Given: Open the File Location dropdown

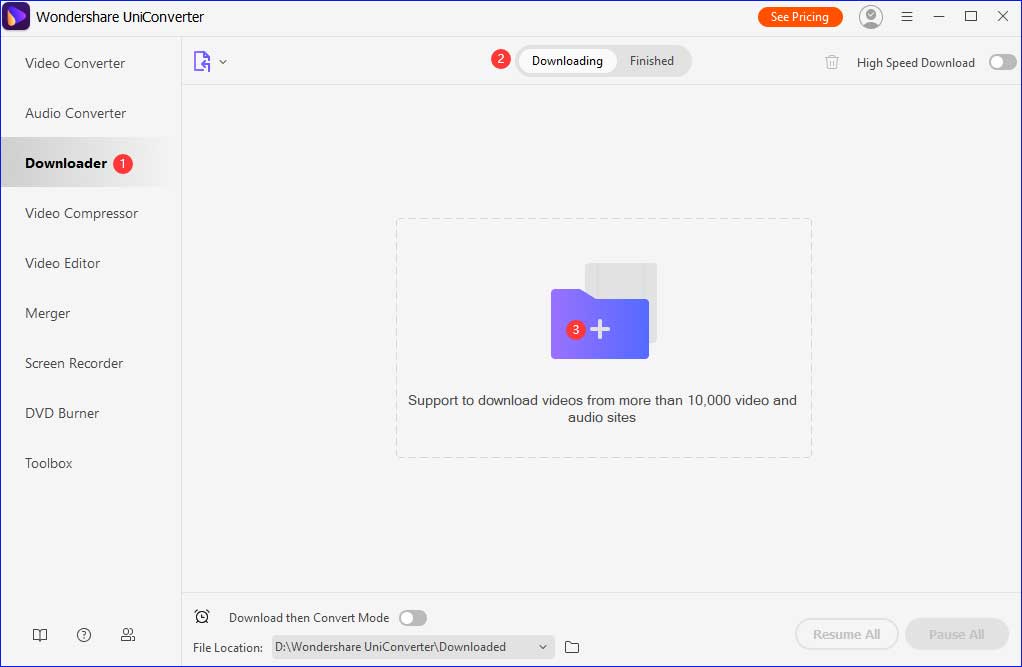Looking at the screenshot, I should 542,647.
